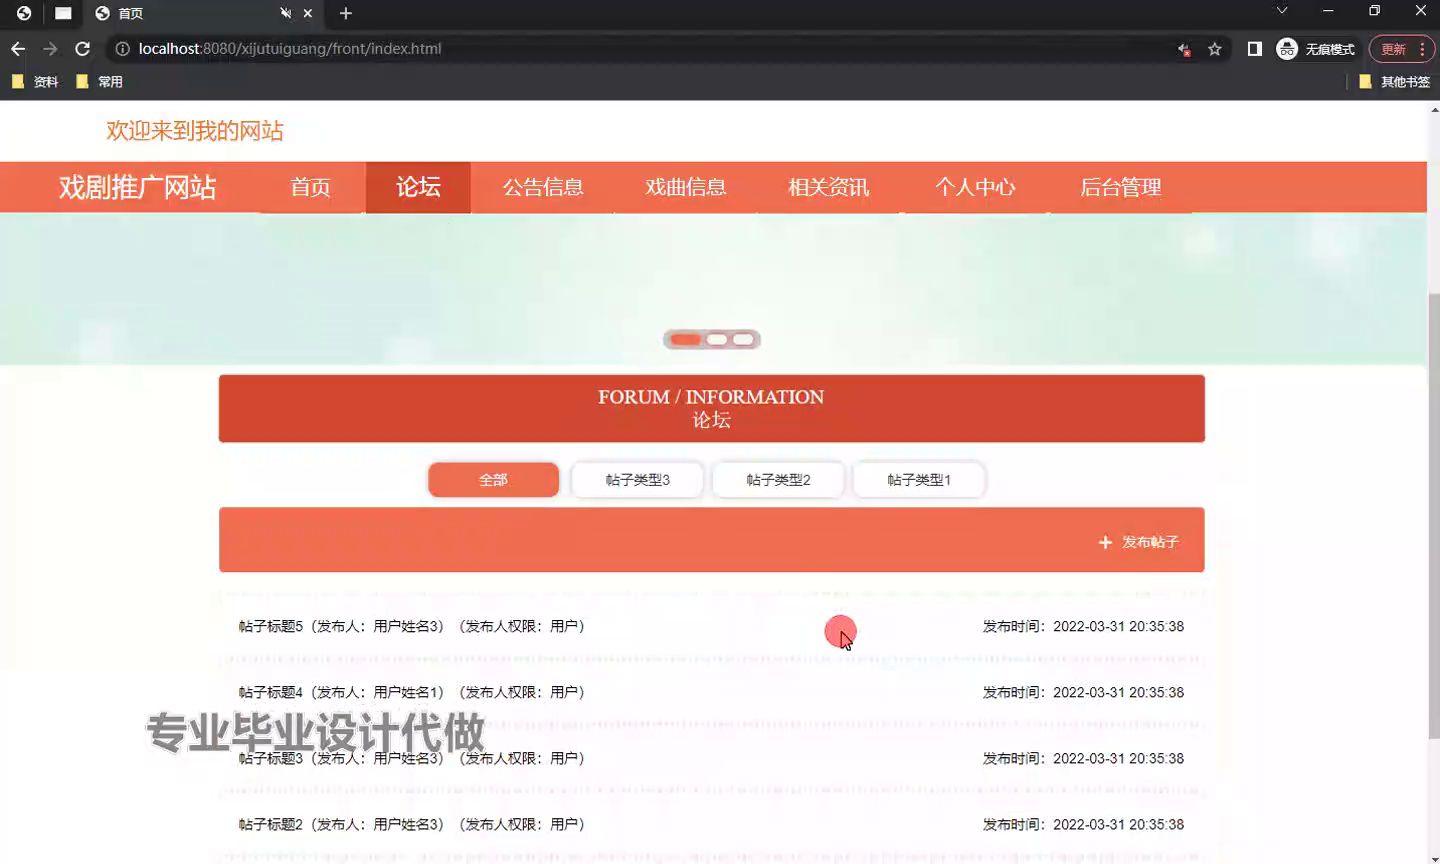The width and height of the screenshot is (1440, 864).
Task: Reload the page with refresh icon
Action: (83, 49)
